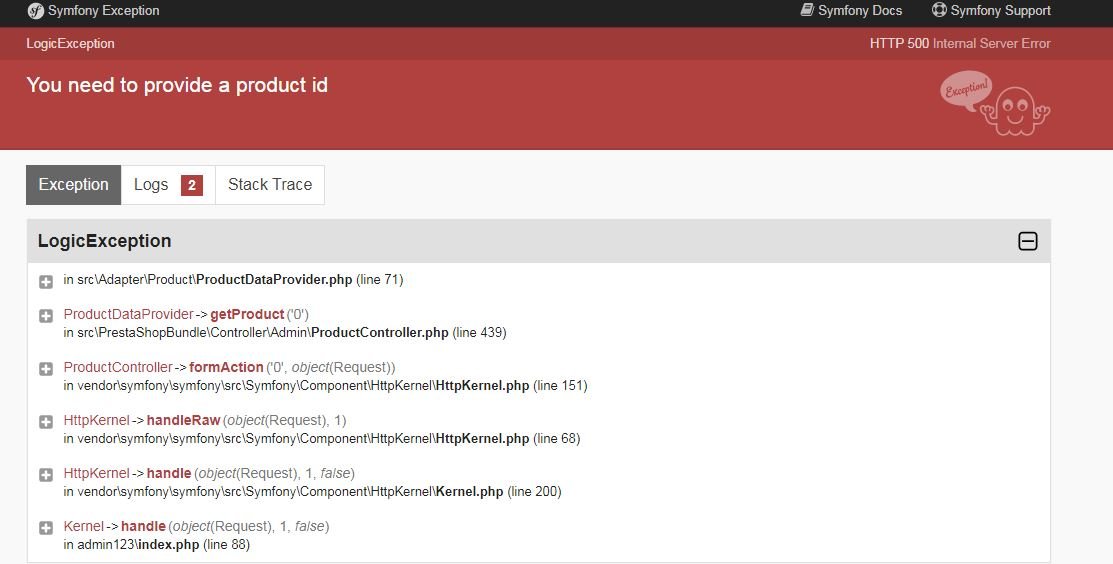Collapse the LogicException panel with minus icon

(1027, 241)
